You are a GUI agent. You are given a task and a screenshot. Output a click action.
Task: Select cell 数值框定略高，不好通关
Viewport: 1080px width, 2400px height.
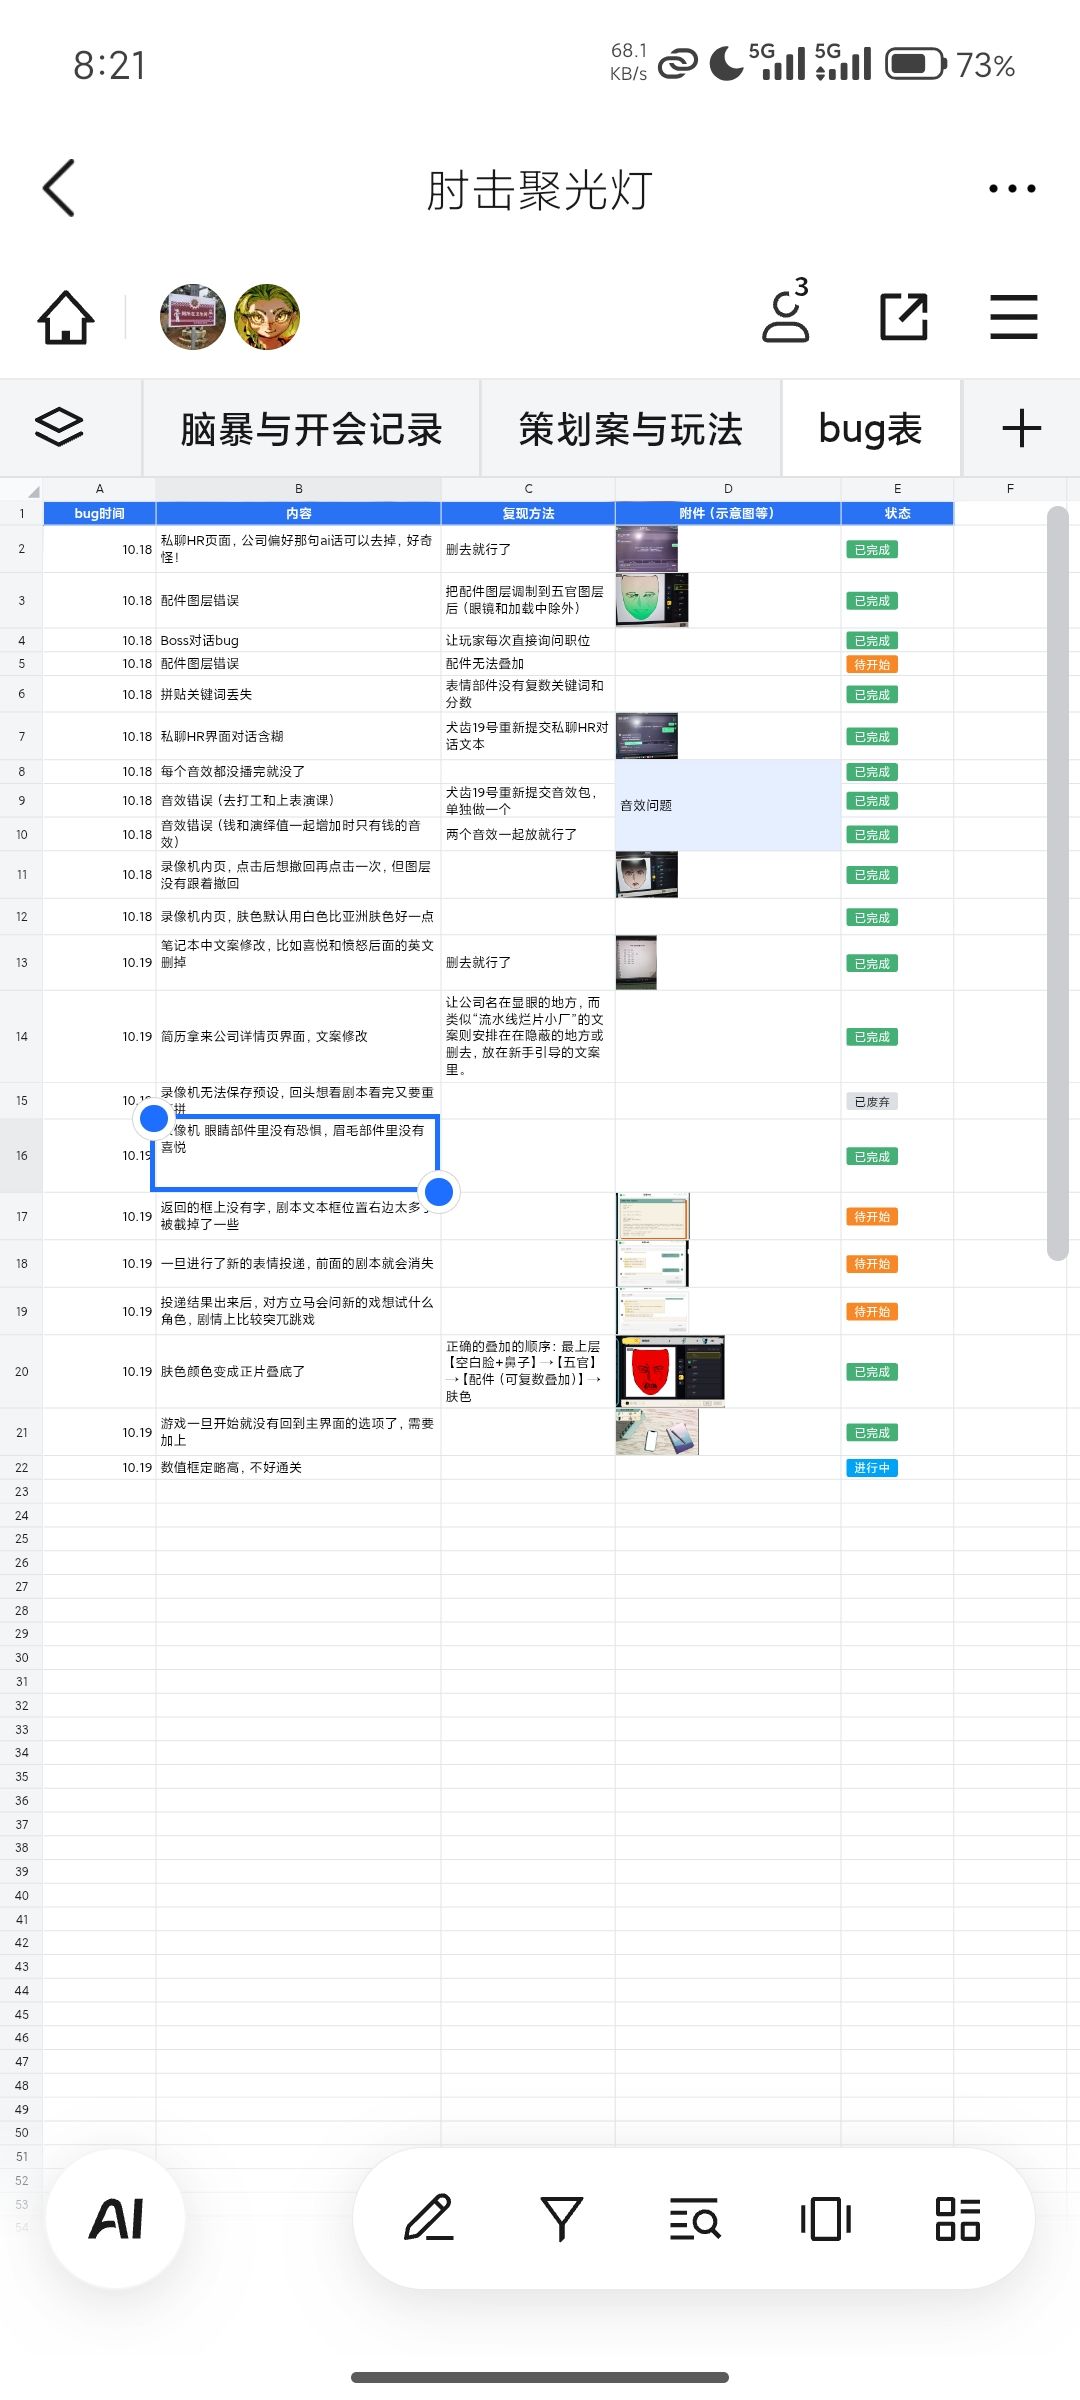click(298, 1467)
